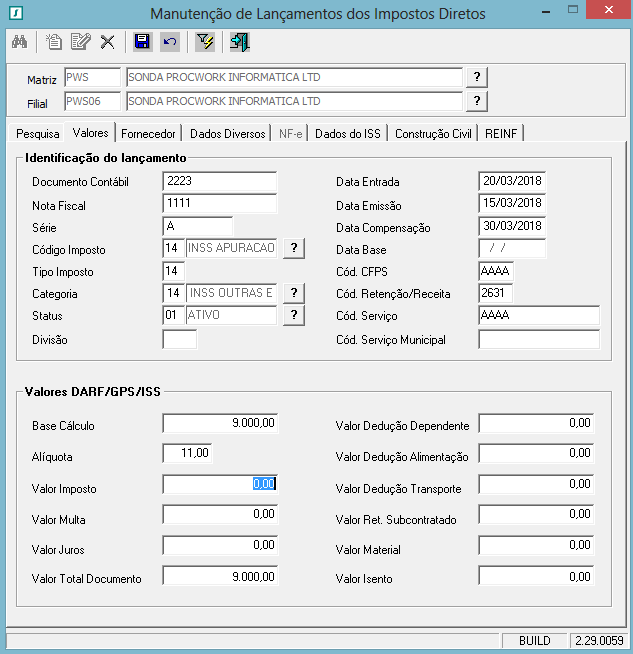Open lookup button next to Categoria
Image resolution: width=633 pixels, height=654 pixels.
tap(294, 292)
